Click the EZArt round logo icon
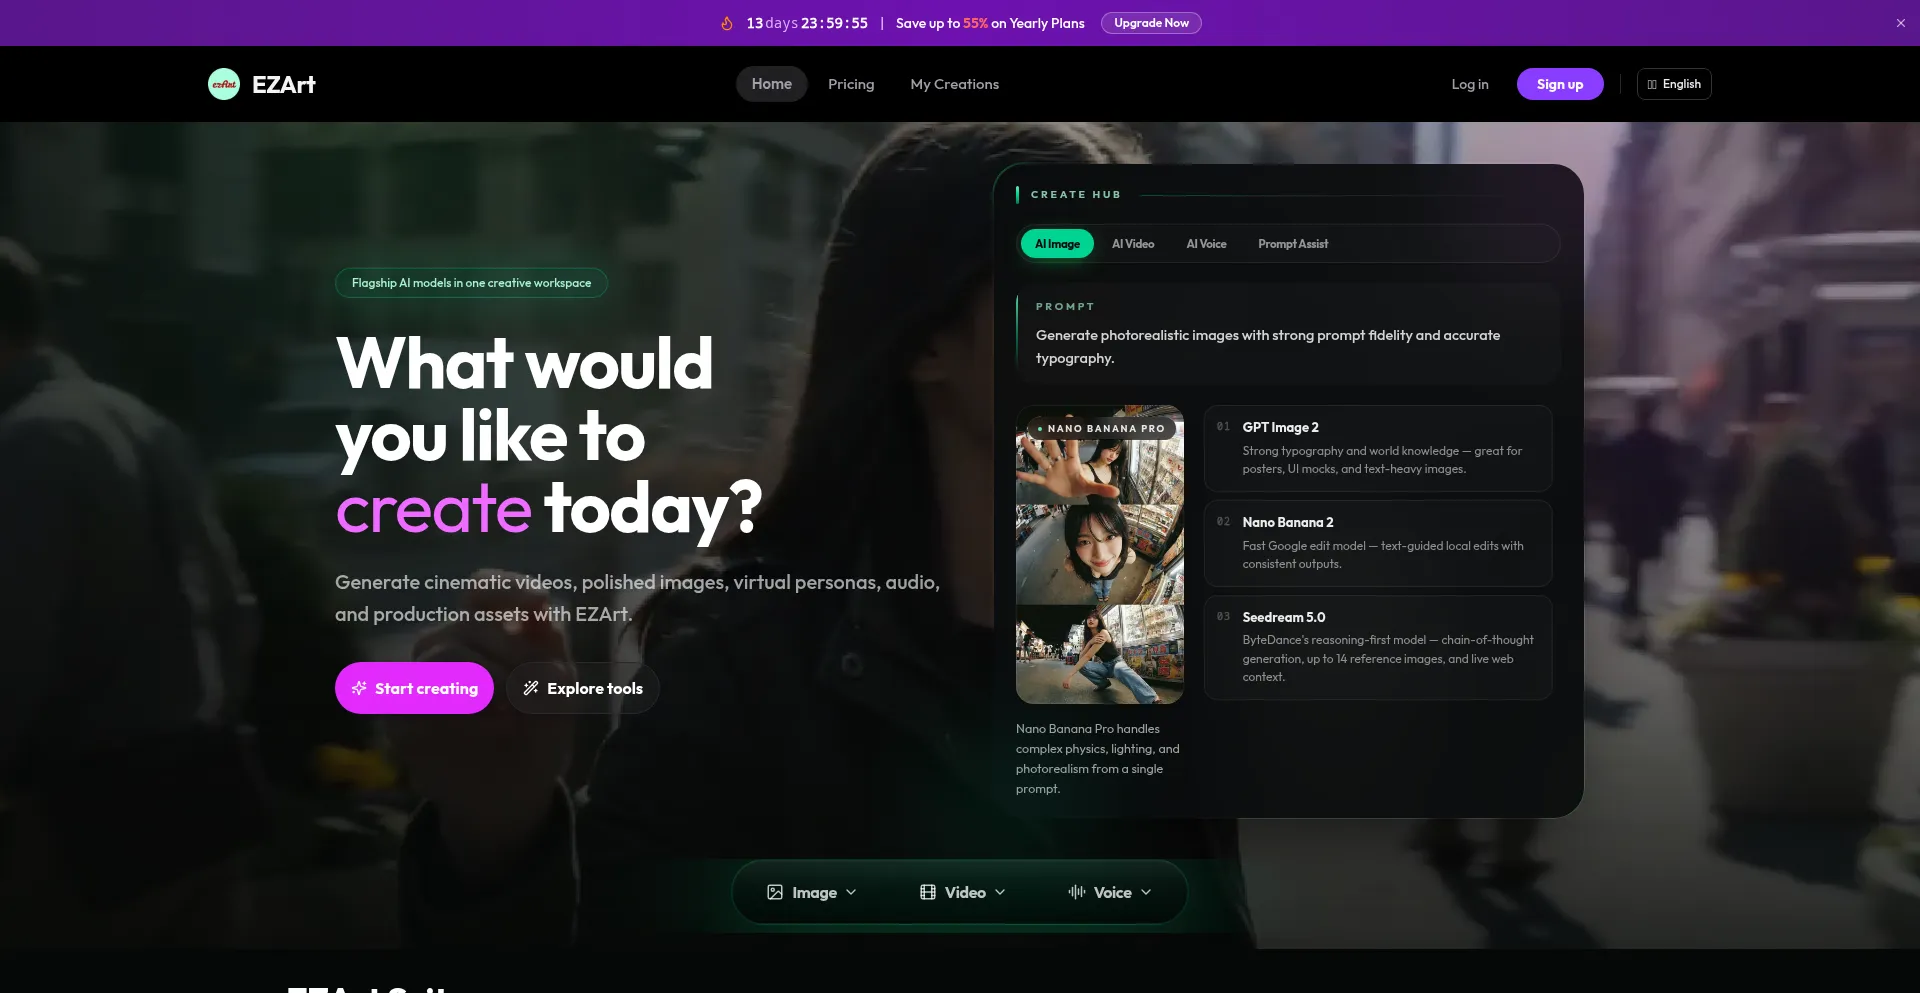The height and width of the screenshot is (993, 1920). tap(224, 84)
